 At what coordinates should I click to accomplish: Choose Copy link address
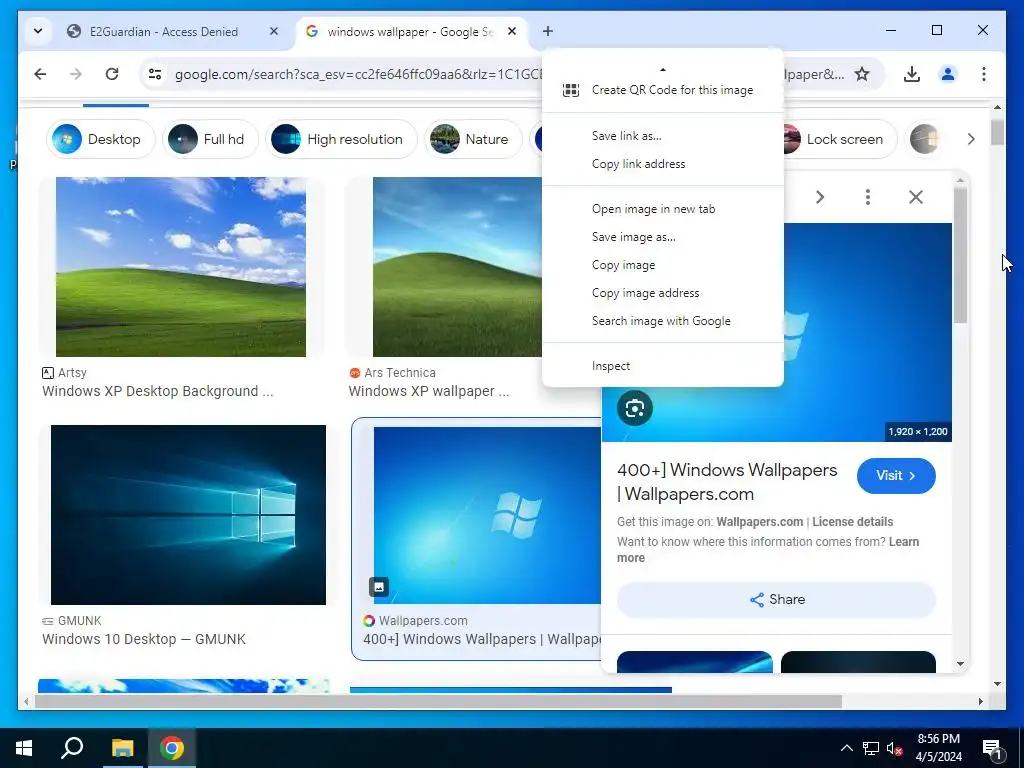pos(663,164)
